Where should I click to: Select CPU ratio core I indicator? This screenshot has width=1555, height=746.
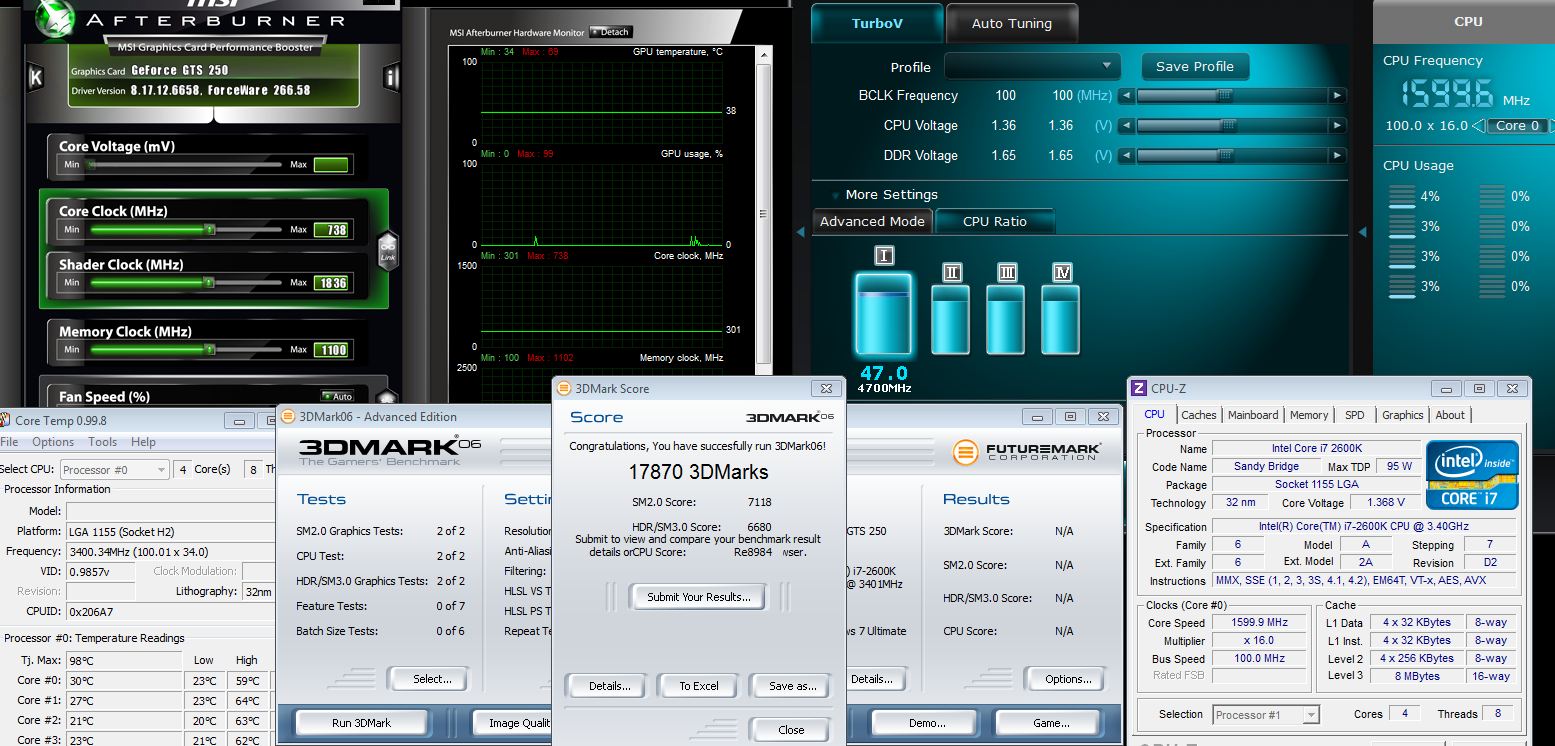883,256
